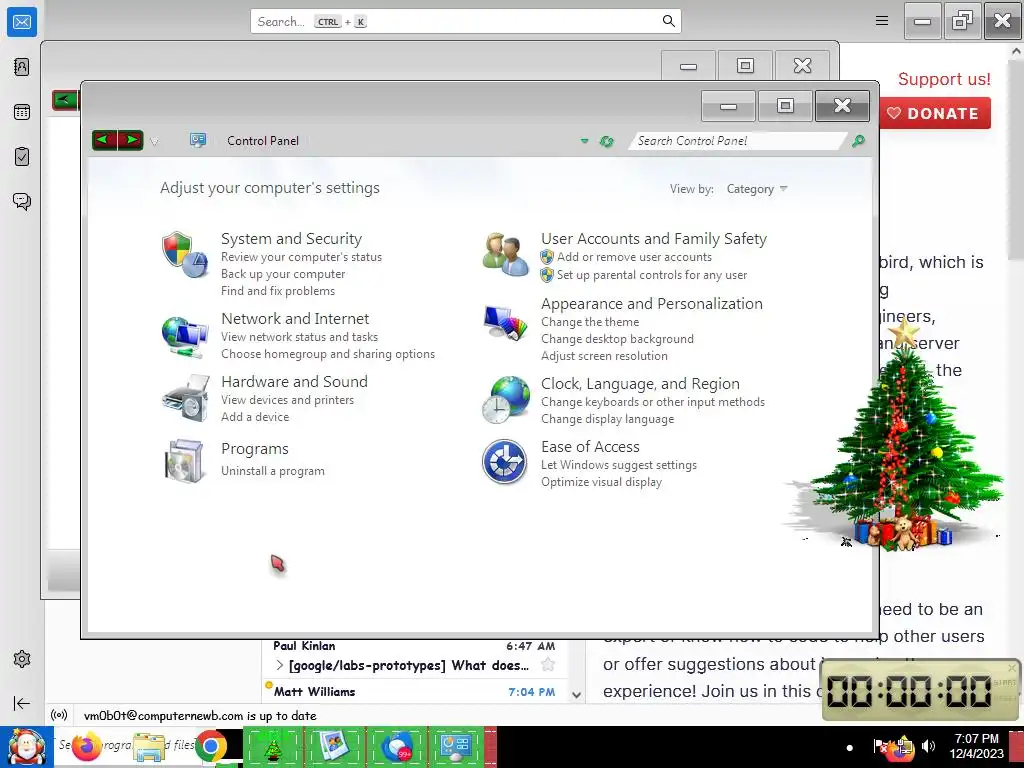This screenshot has height=768, width=1024.
Task: Click the Programs box icon
Action: coord(184,461)
